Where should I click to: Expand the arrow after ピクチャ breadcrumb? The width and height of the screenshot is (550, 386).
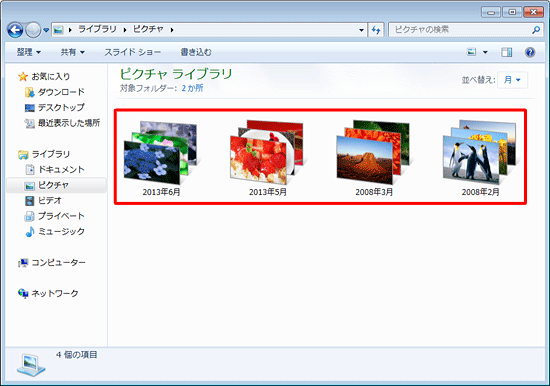point(172,30)
